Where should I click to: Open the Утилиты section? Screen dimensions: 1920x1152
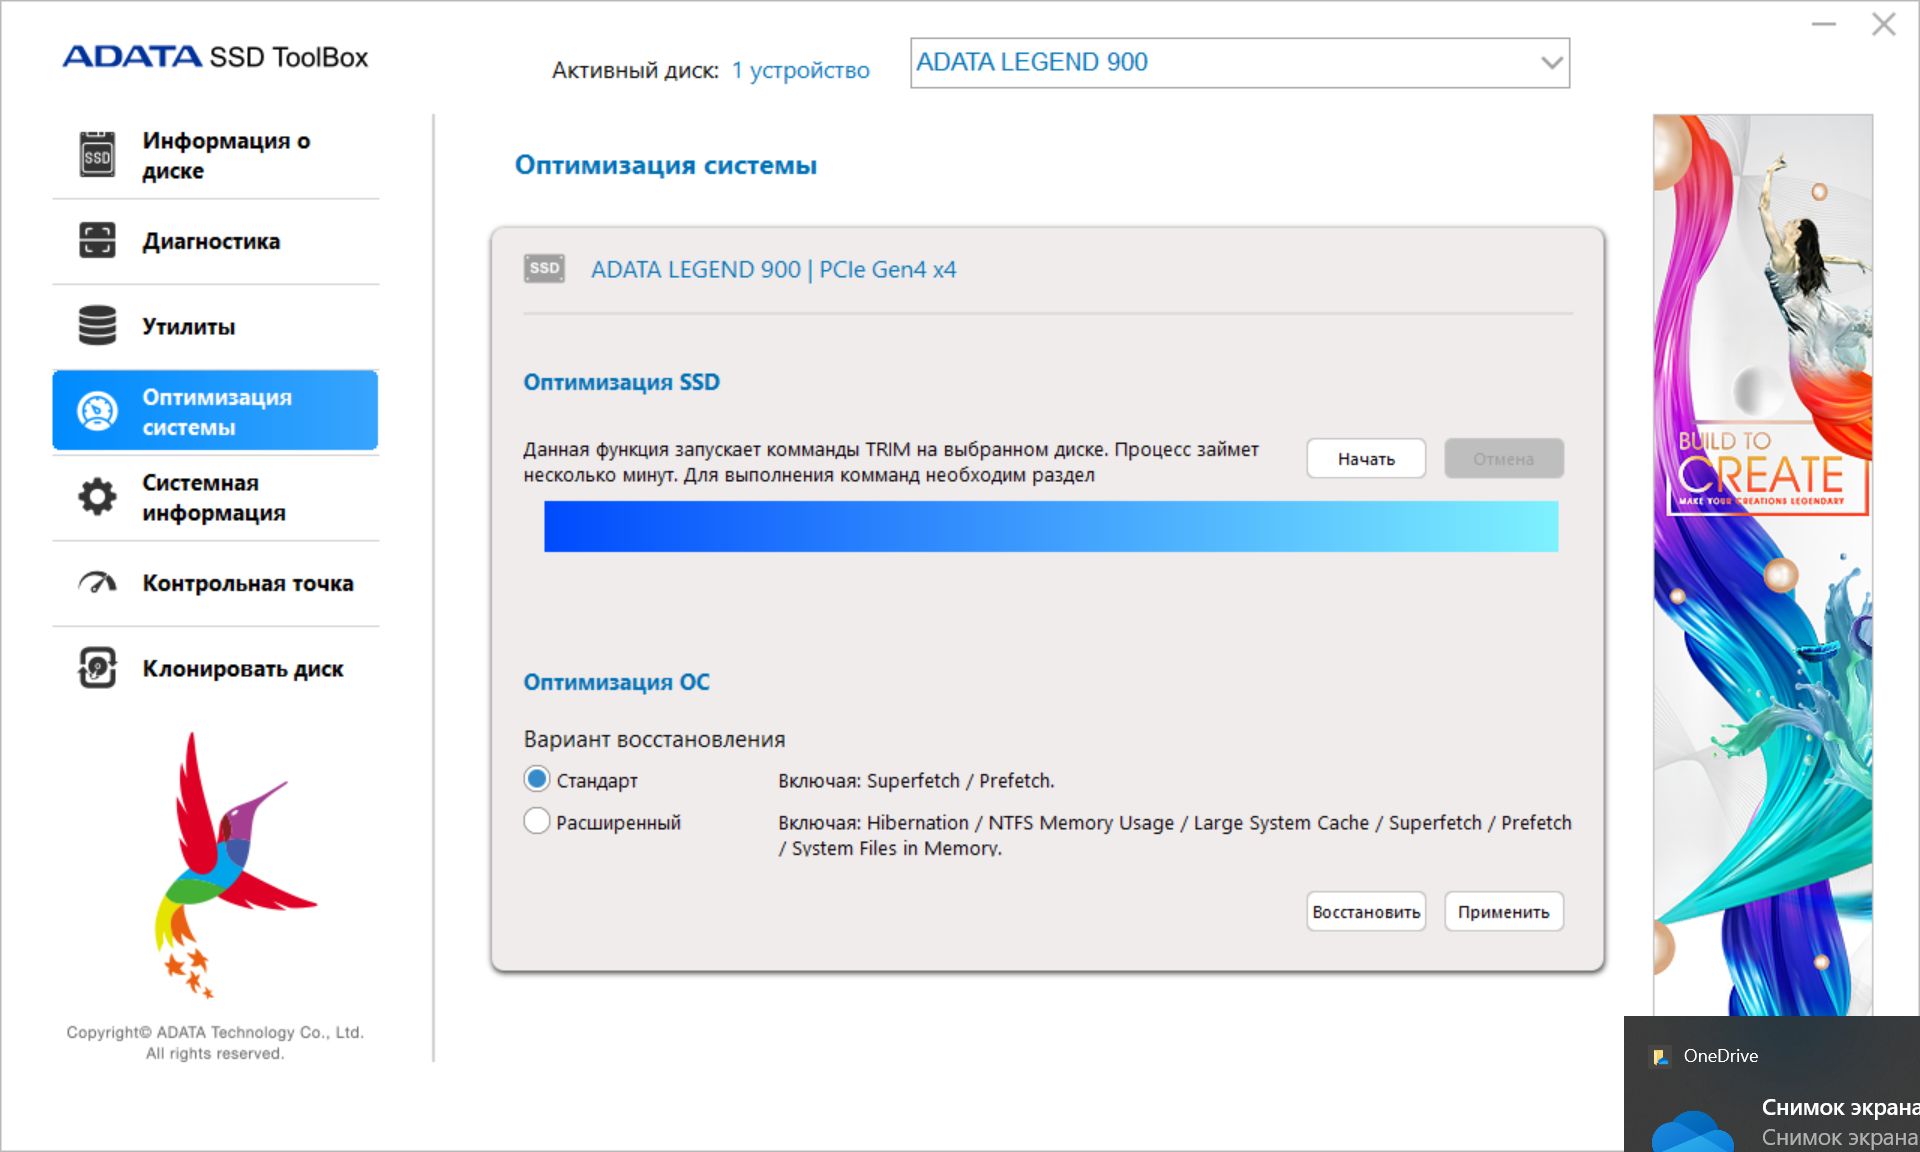click(215, 326)
